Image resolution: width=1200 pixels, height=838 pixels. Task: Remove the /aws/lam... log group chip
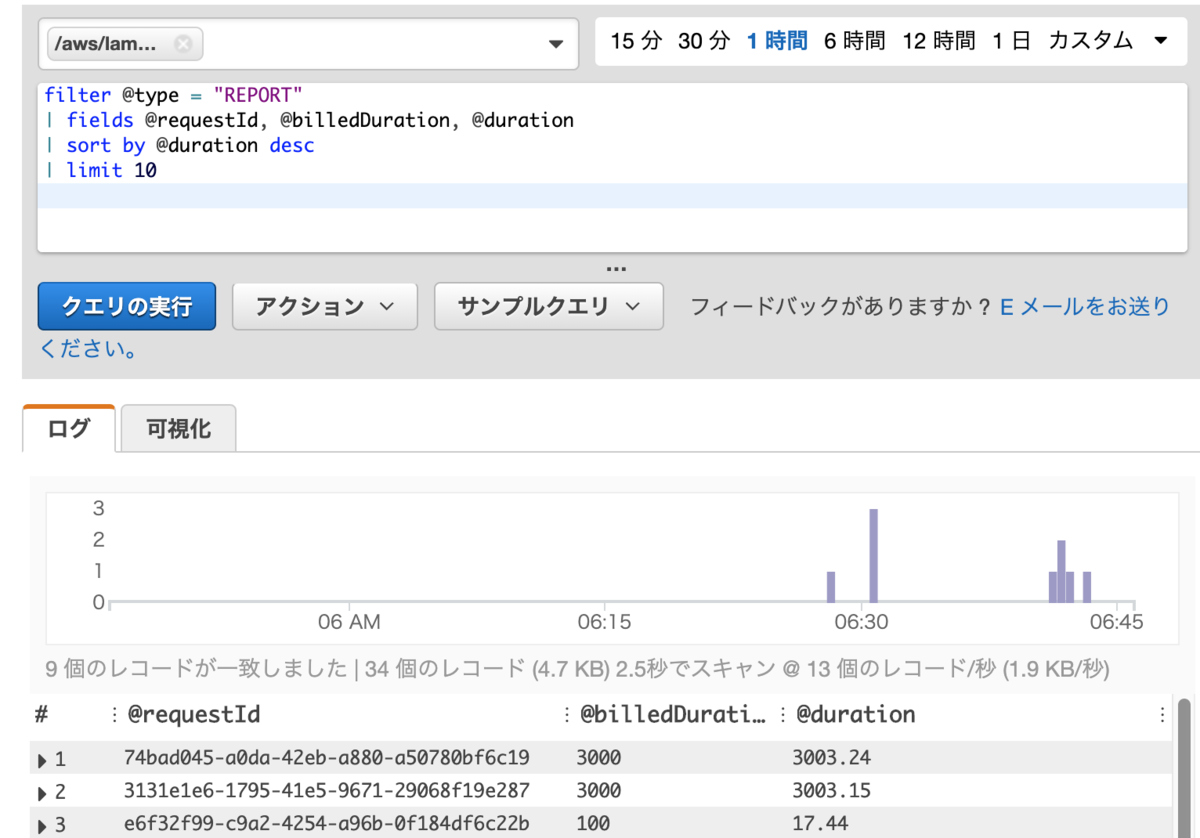click(182, 45)
